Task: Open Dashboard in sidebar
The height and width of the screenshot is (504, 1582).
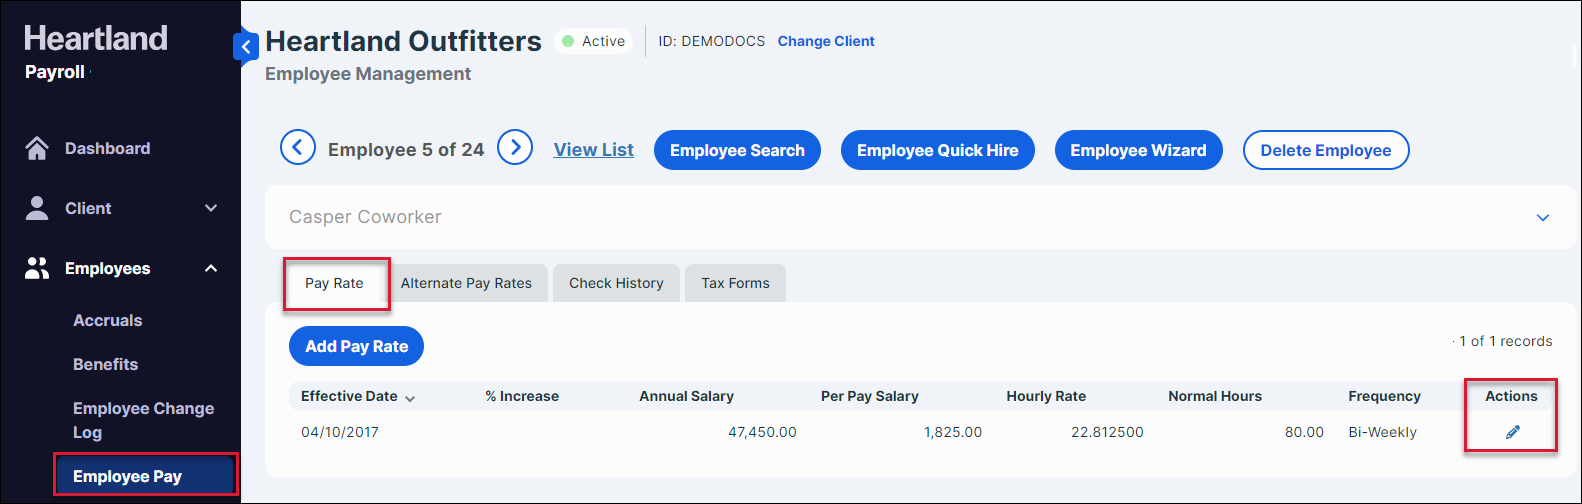Action: (107, 148)
